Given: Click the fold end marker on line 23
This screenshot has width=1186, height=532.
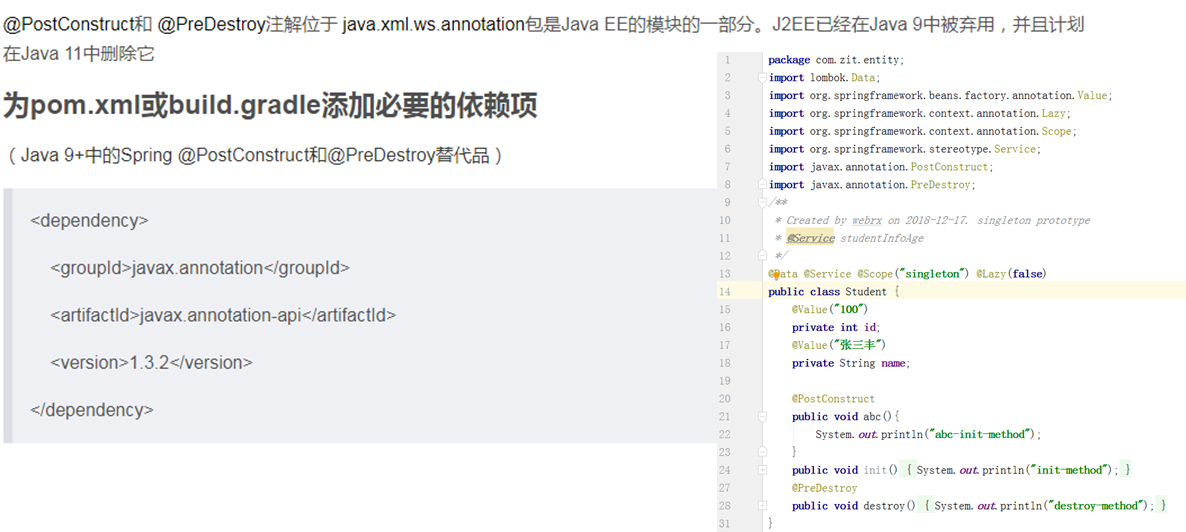Looking at the screenshot, I should point(762,452).
